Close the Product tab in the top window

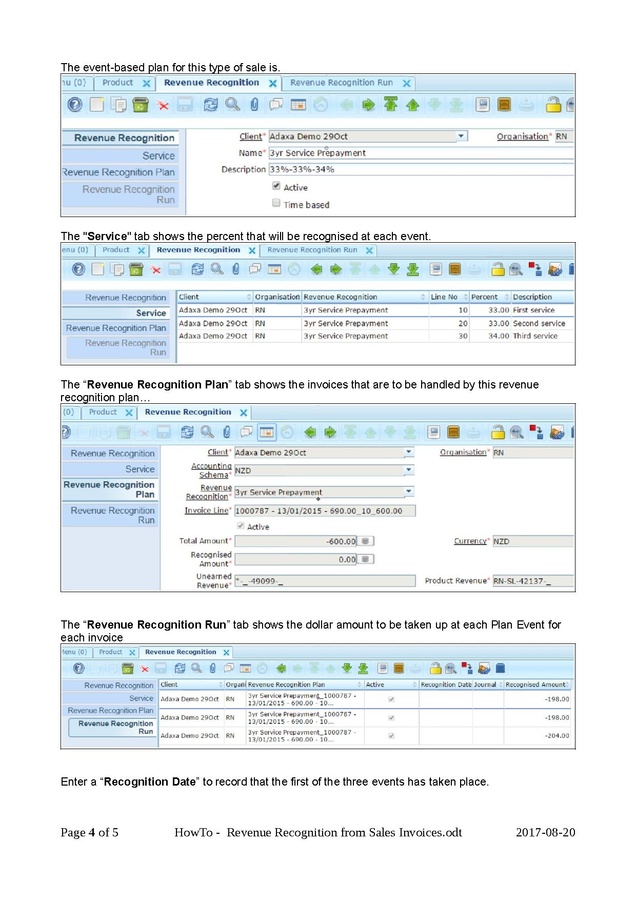pyautogui.click(x=146, y=83)
